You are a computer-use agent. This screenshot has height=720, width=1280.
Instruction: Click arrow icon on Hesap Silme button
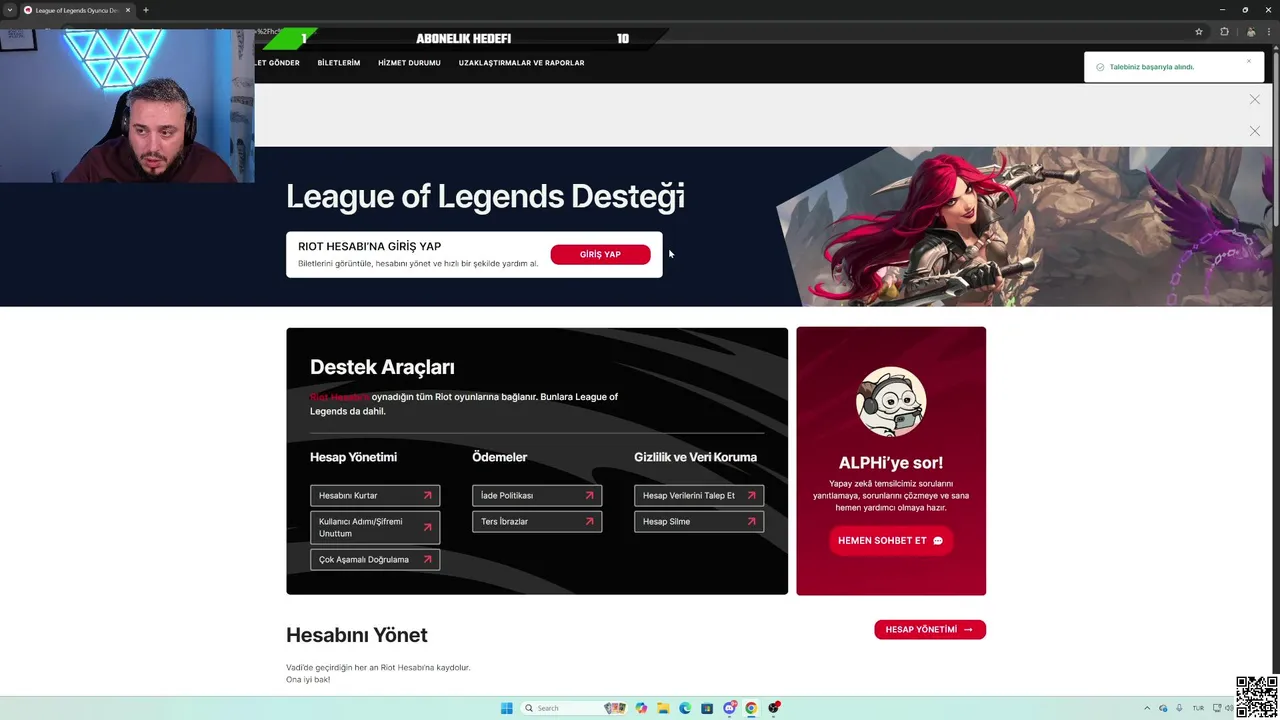tap(751, 521)
